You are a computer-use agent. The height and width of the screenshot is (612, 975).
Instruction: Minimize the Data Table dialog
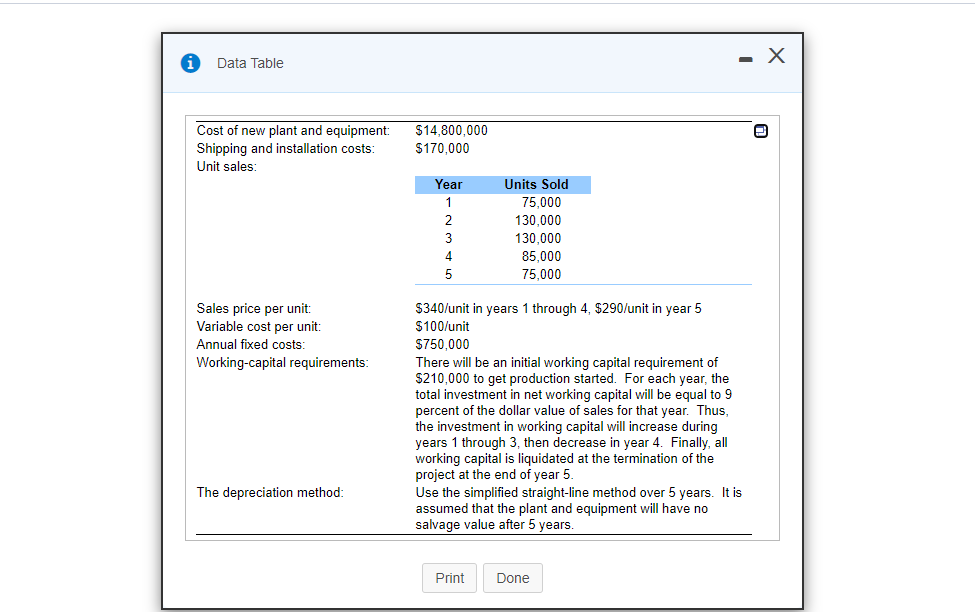745,58
